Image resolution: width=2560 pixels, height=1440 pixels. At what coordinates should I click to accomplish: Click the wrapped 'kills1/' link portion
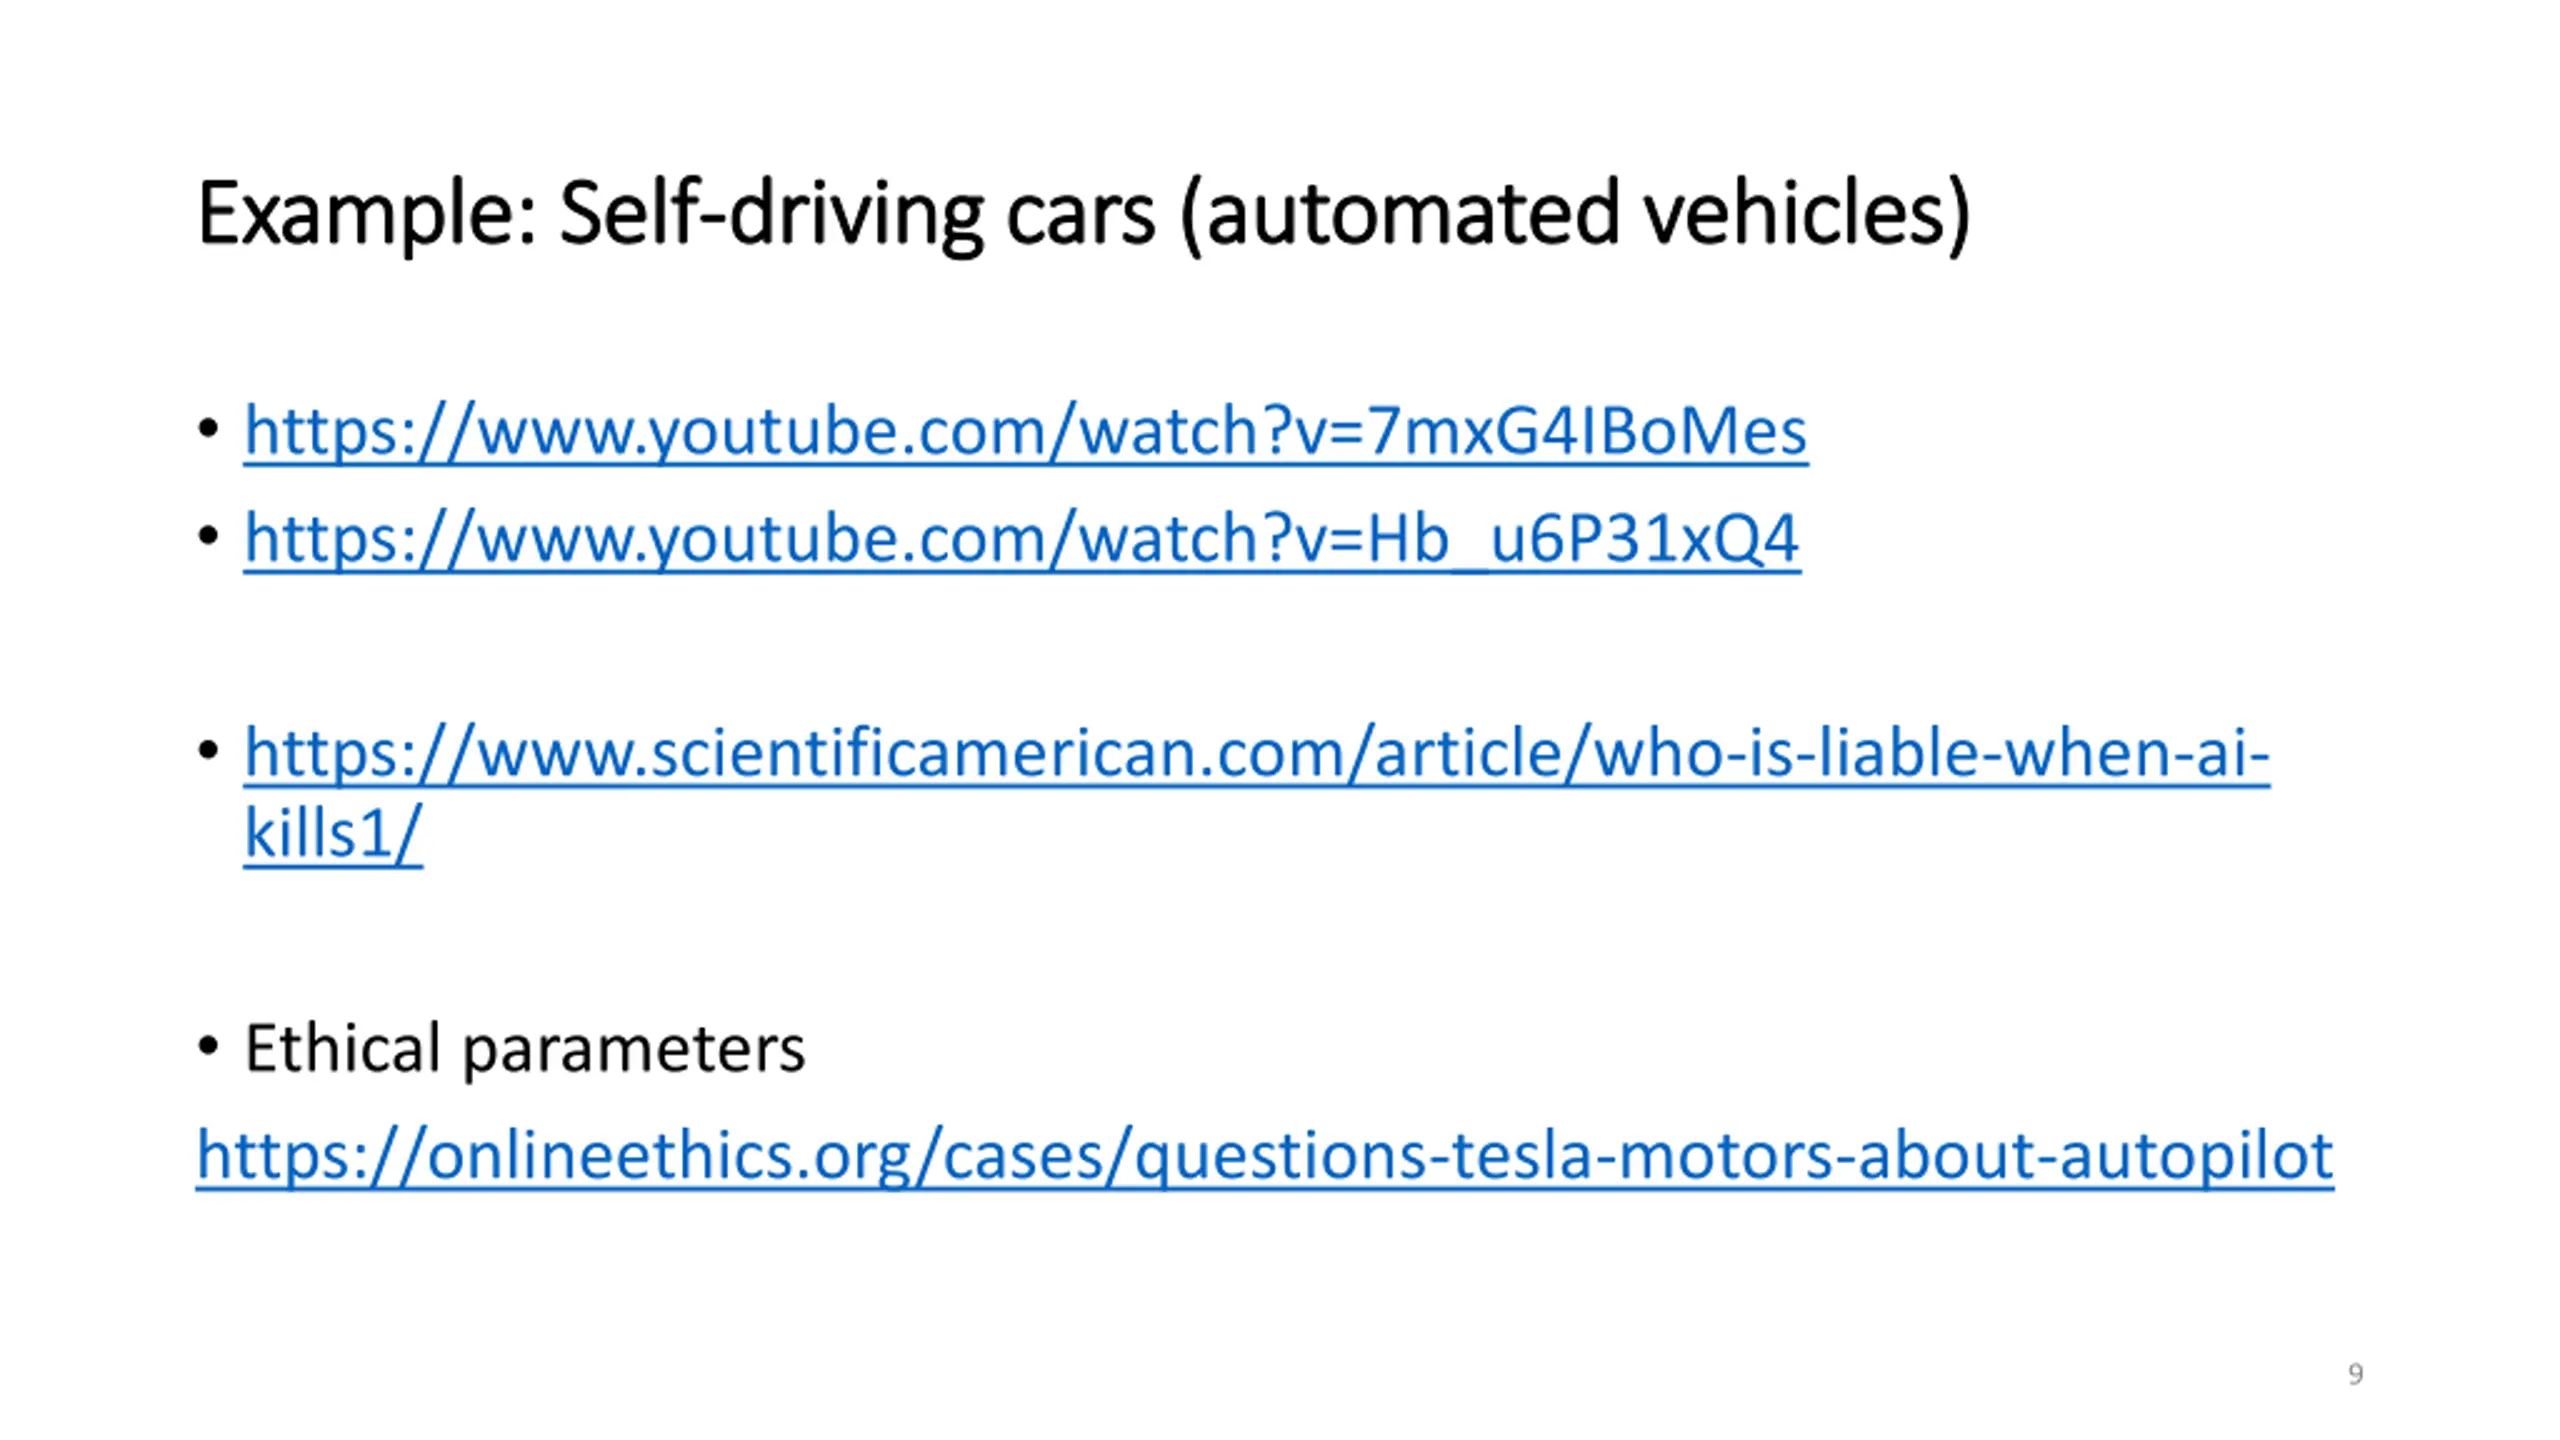tap(333, 833)
